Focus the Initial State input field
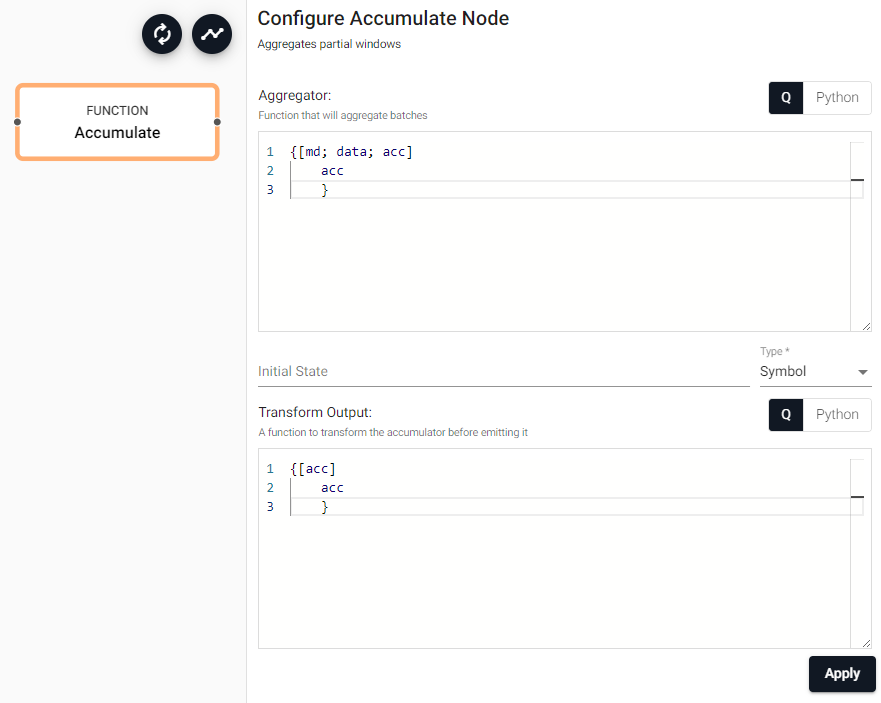Screen dimensions: 881x703 point(503,371)
